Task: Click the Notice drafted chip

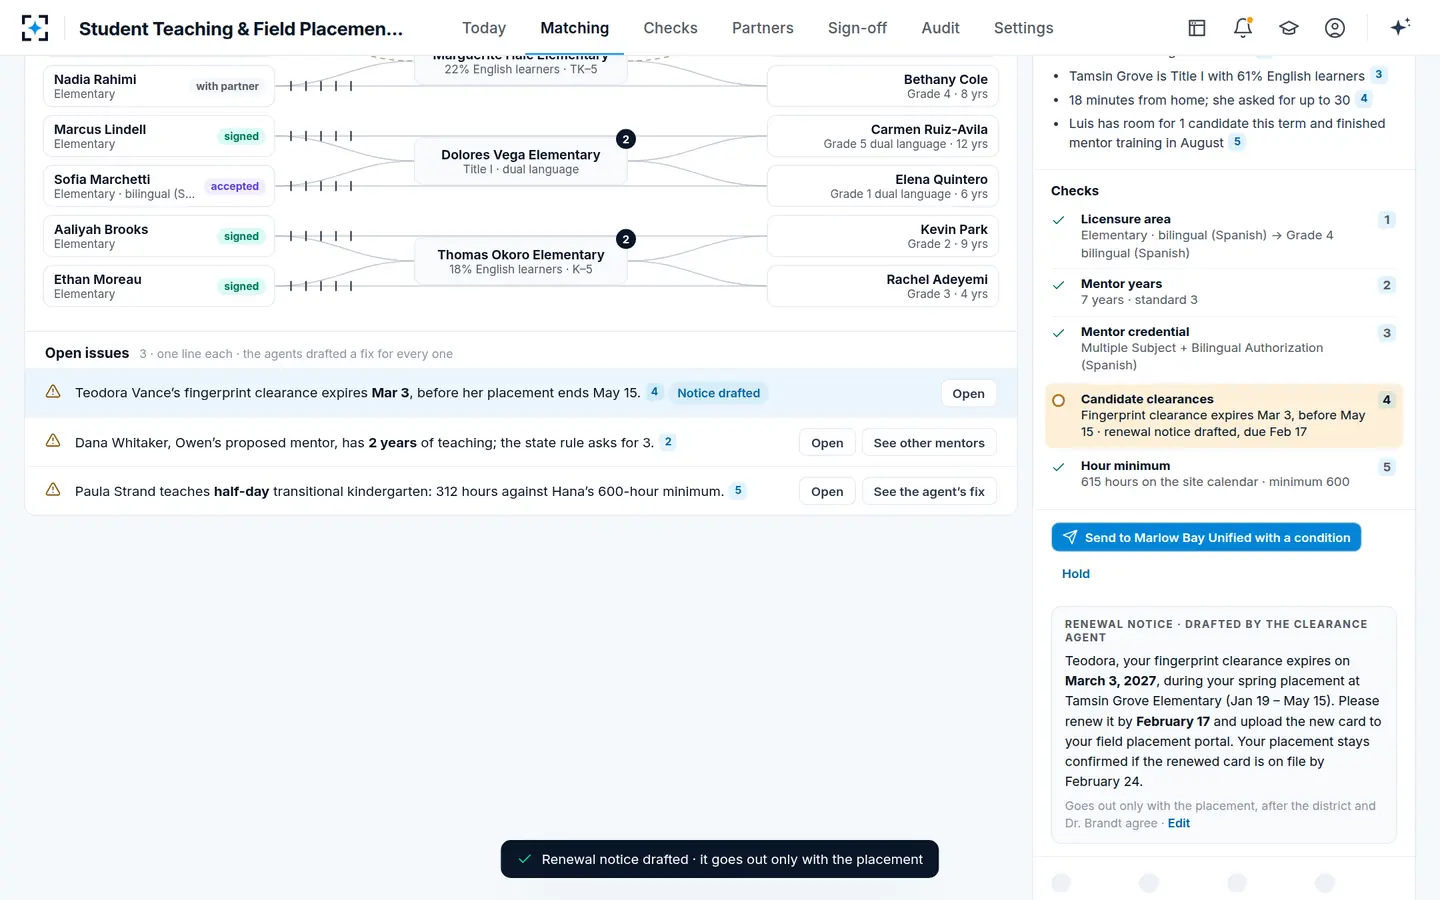Action: click(719, 393)
